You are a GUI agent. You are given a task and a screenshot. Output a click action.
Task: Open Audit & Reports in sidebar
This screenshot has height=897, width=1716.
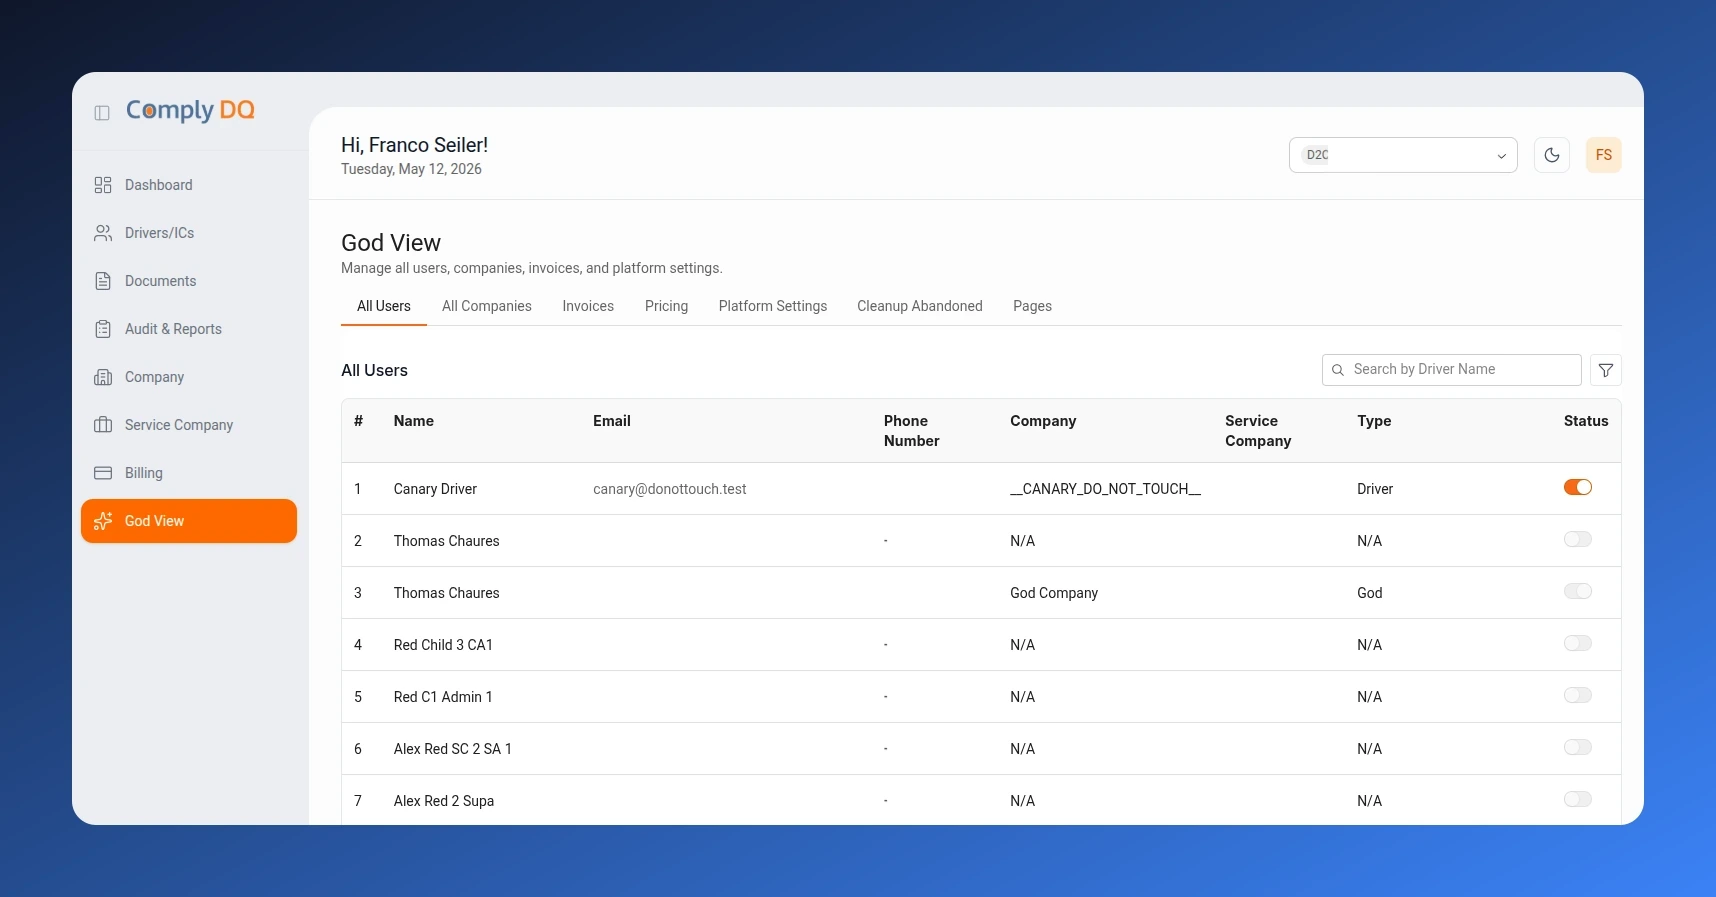pos(189,329)
